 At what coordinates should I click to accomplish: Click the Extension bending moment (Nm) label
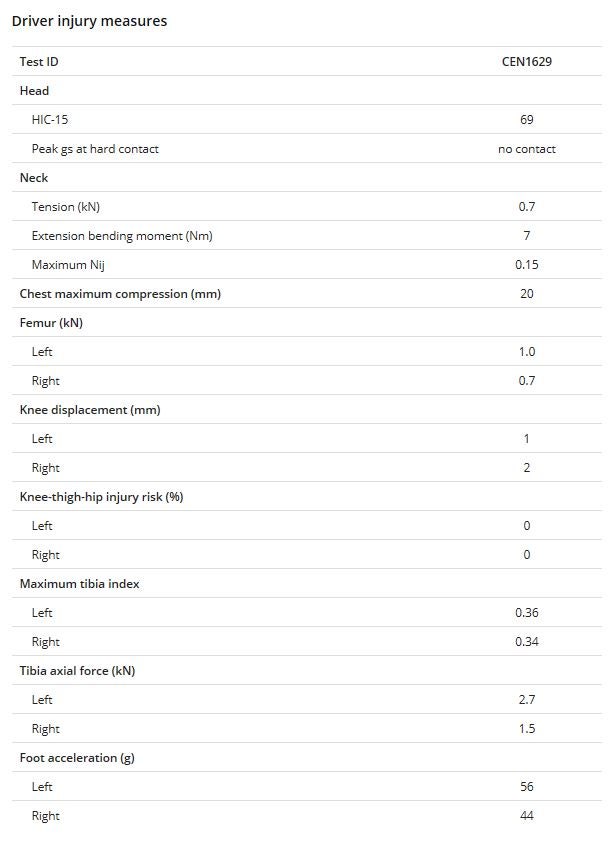pyautogui.click(x=122, y=236)
